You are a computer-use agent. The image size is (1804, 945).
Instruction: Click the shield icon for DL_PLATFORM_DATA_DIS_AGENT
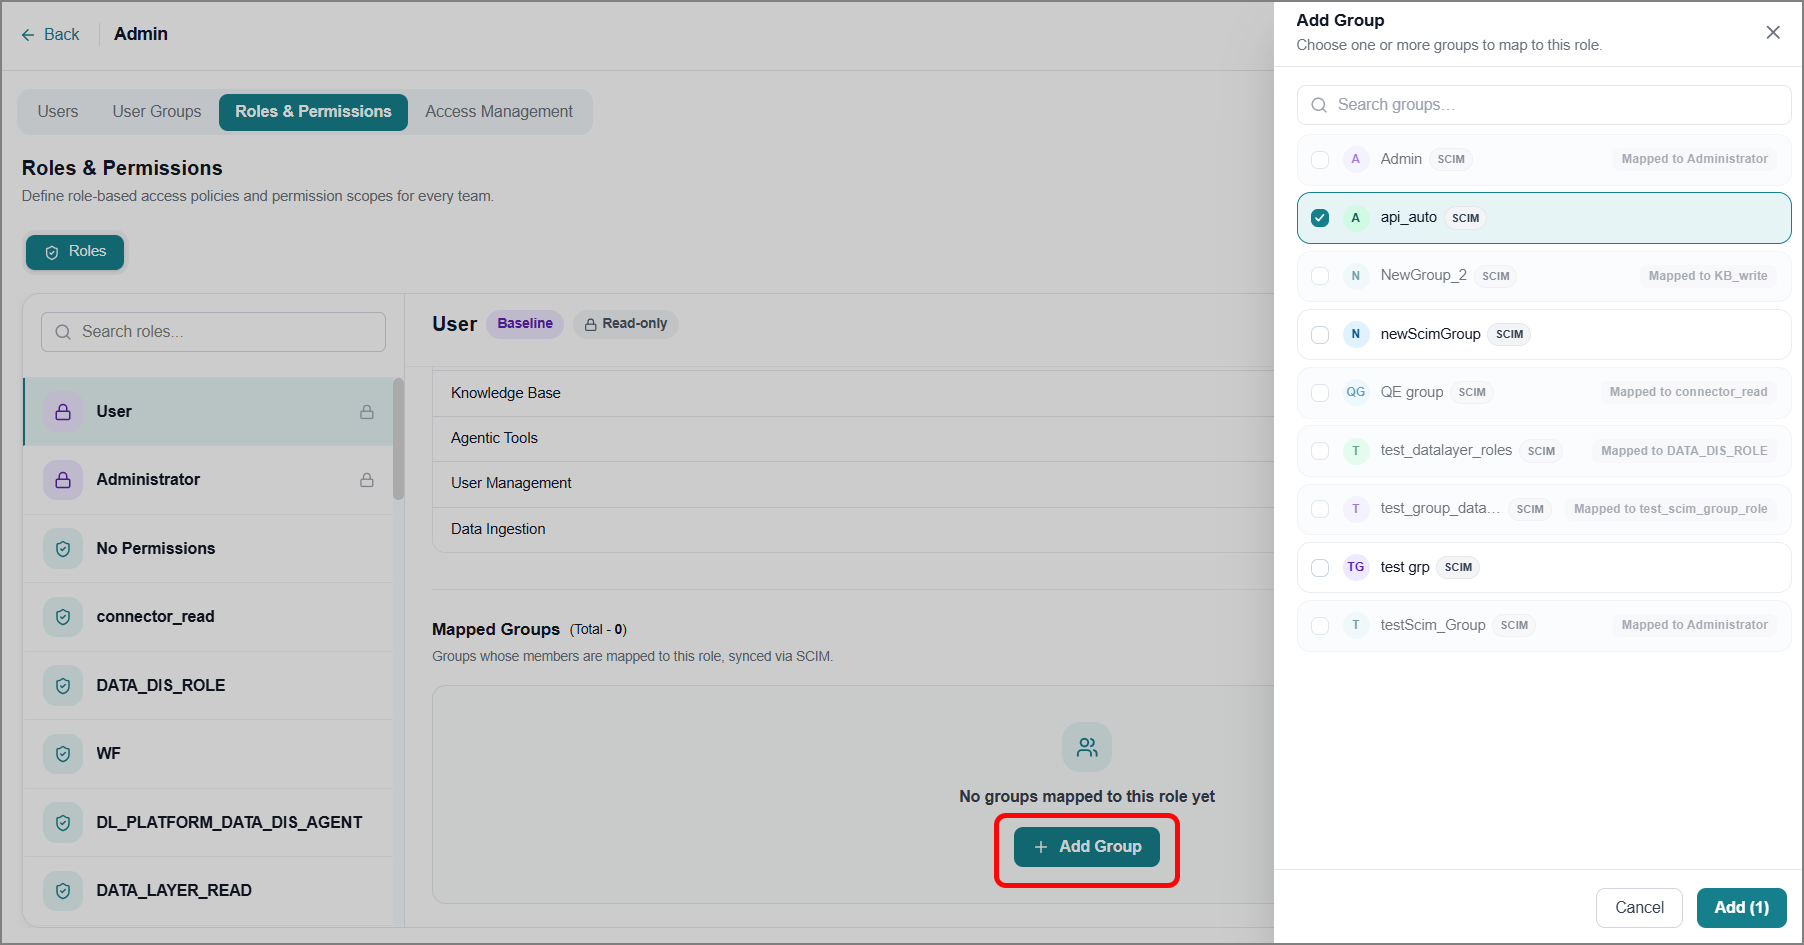[x=63, y=823]
